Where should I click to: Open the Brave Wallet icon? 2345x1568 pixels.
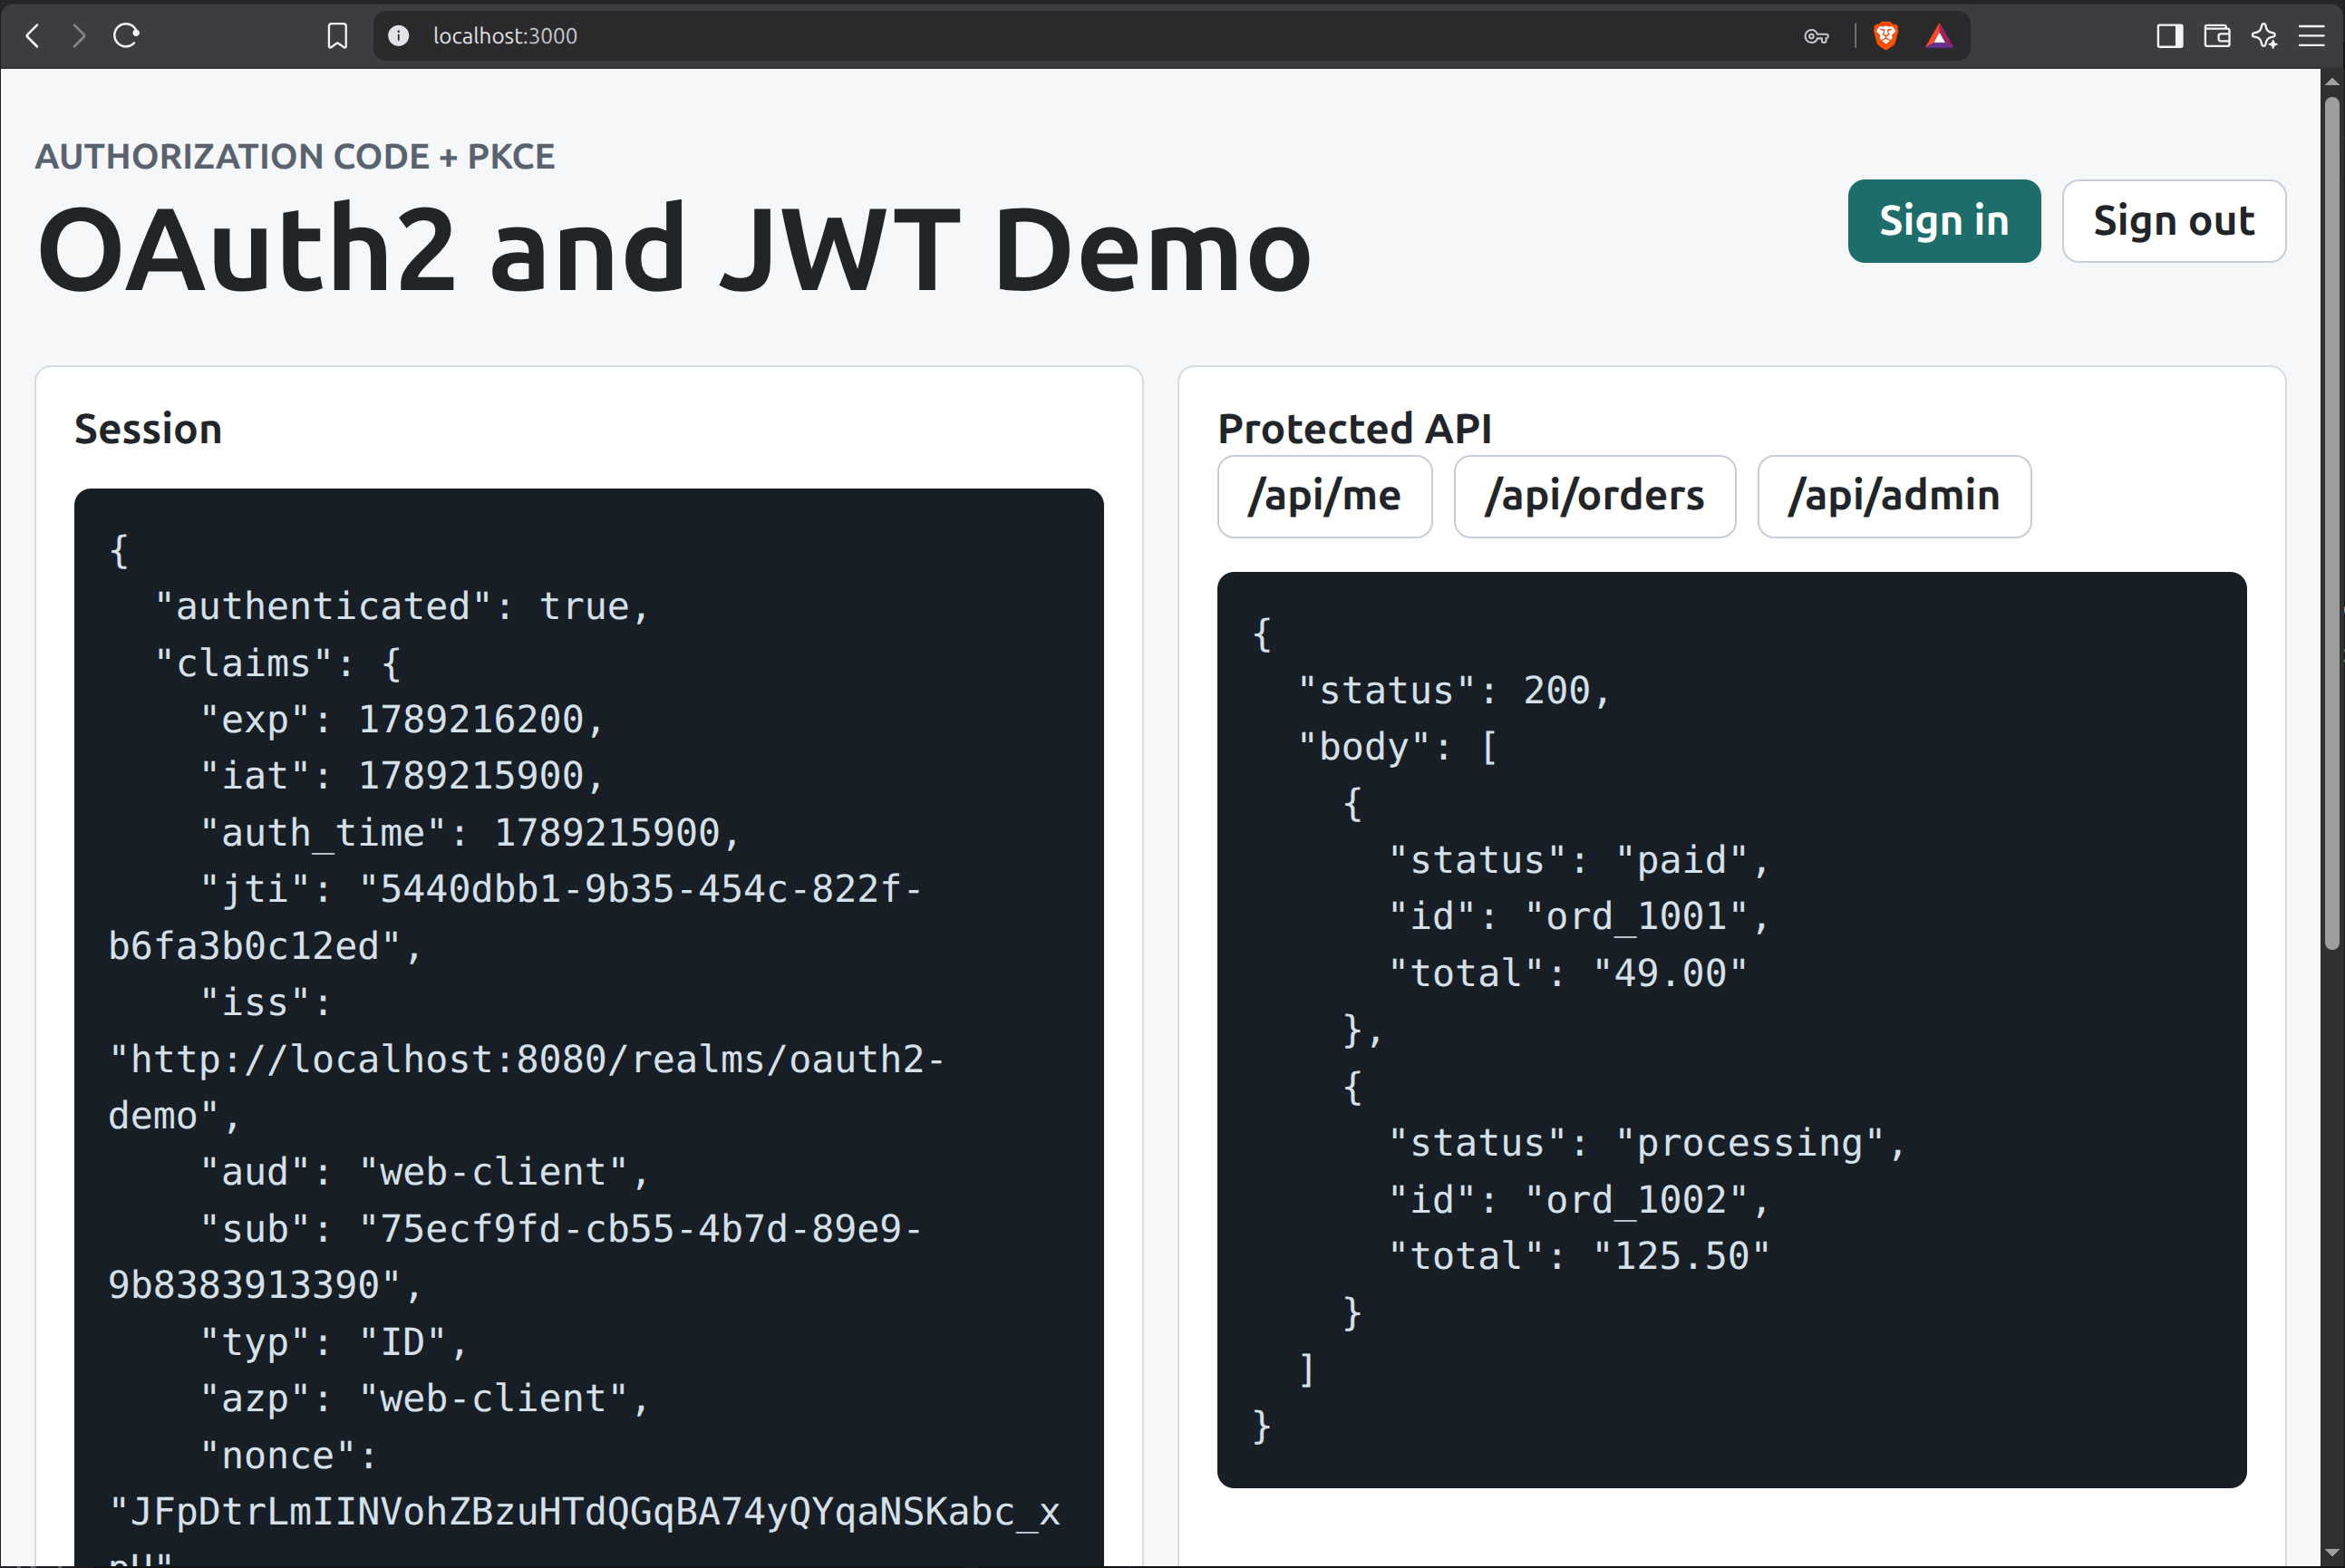[x=2217, y=37]
